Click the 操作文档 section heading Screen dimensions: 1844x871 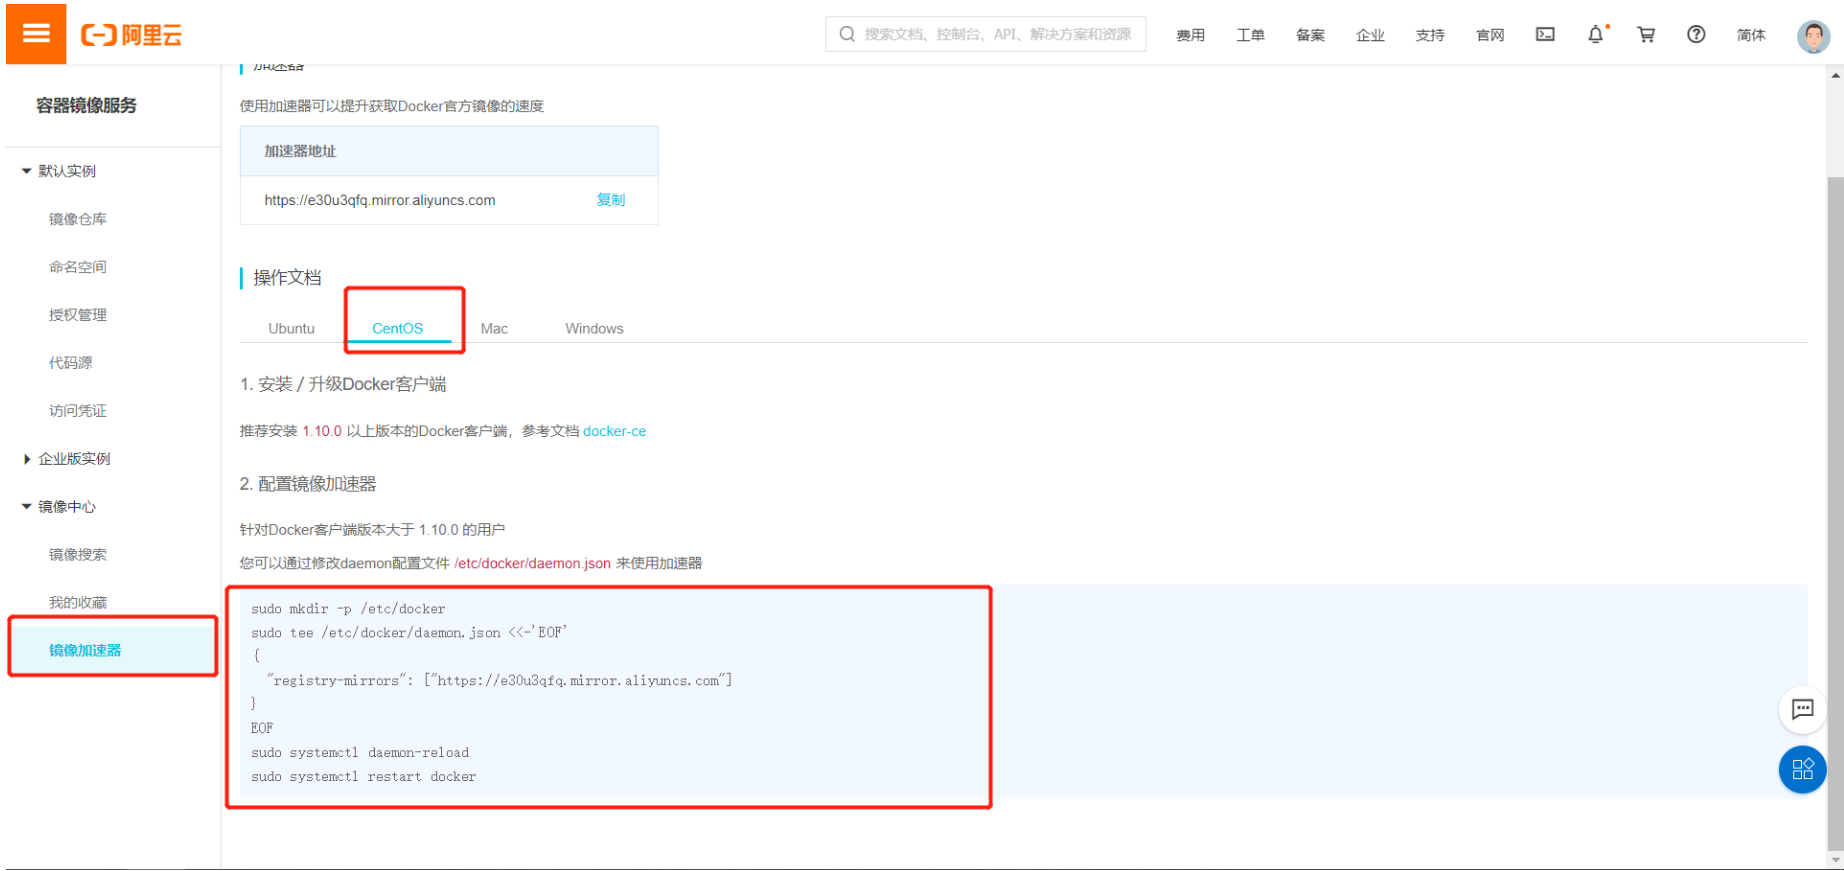[x=287, y=277]
